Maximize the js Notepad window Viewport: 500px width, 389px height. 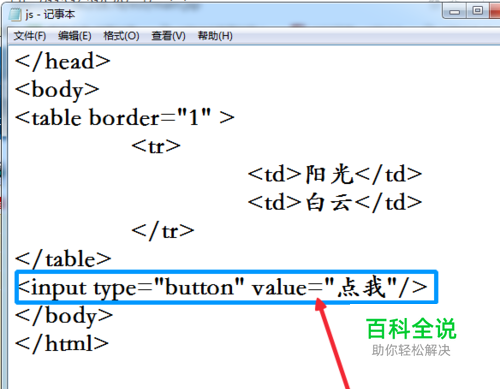tap(477, 11)
